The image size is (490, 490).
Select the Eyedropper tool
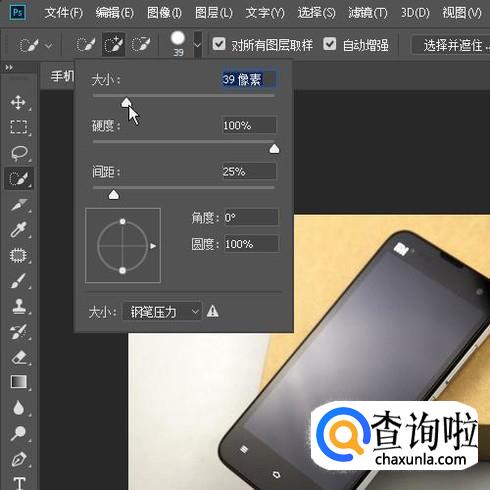pyautogui.click(x=18, y=229)
